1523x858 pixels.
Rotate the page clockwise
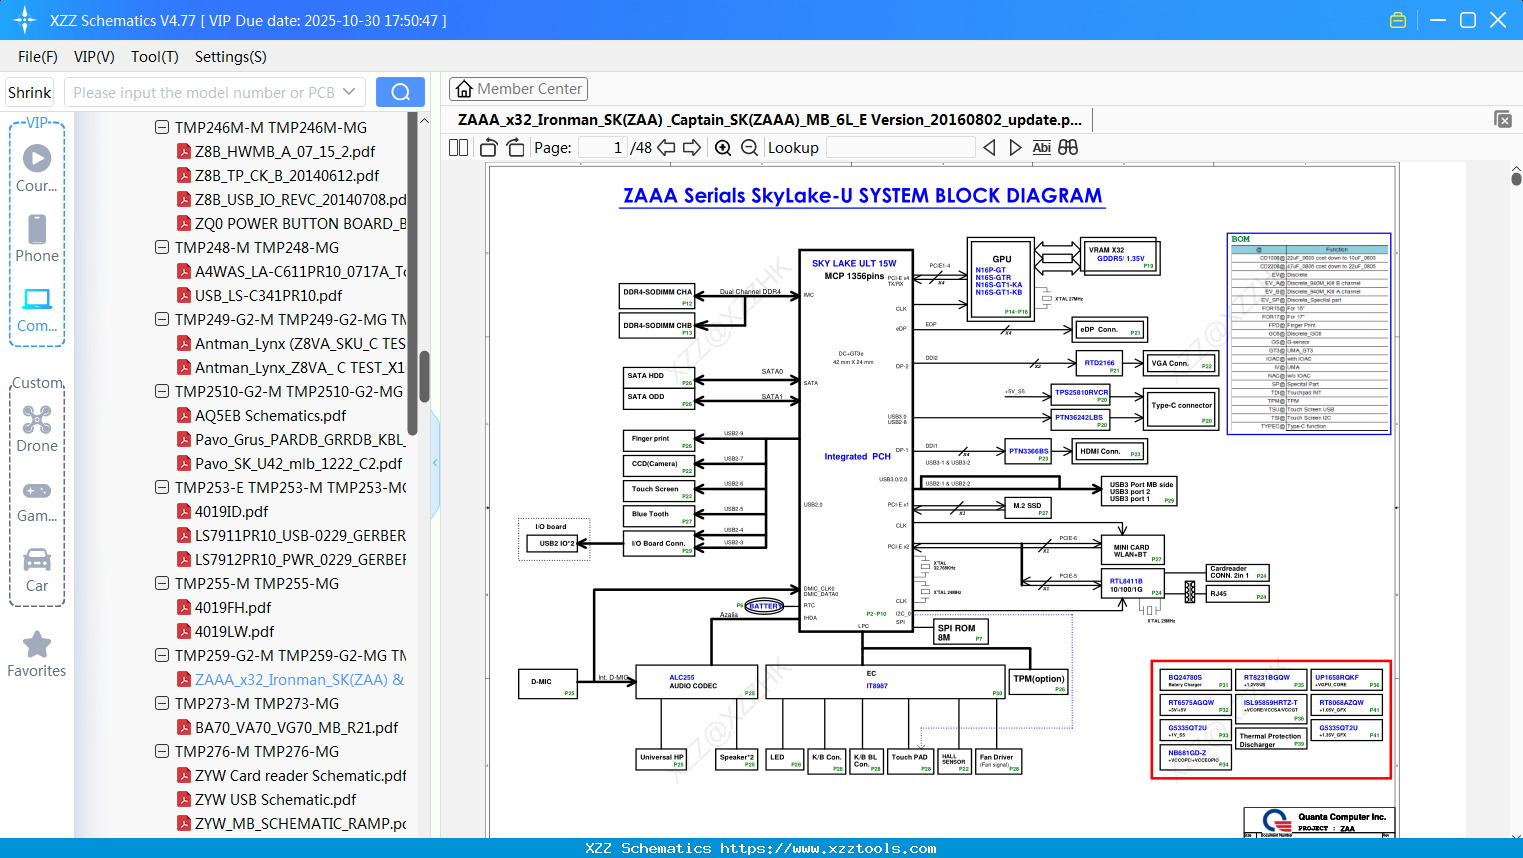click(x=516, y=148)
